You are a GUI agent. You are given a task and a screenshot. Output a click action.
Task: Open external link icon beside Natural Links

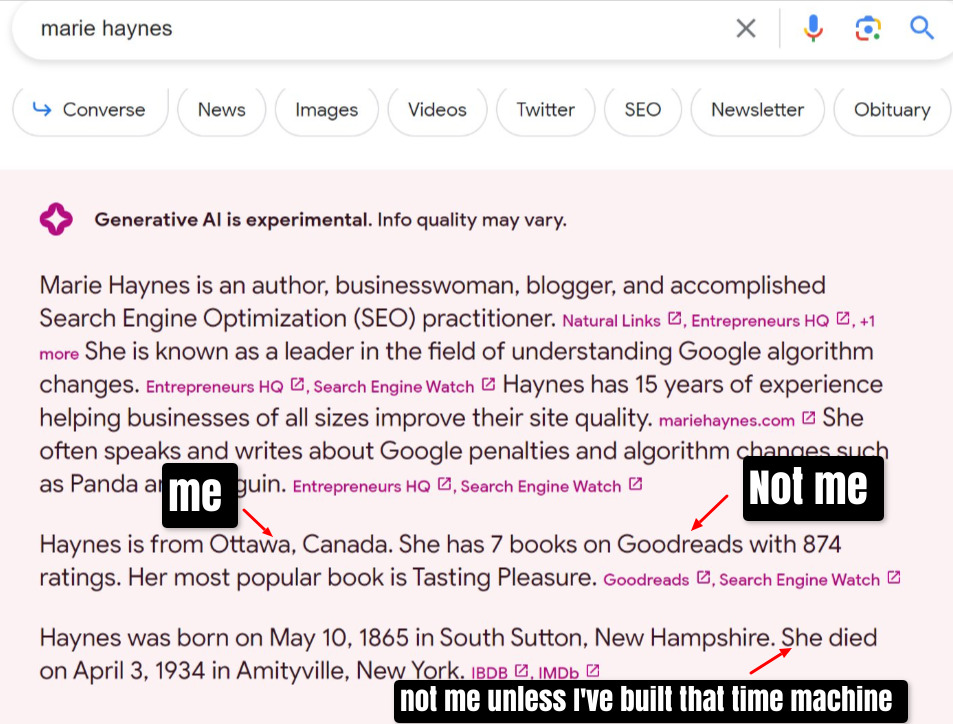click(x=675, y=320)
